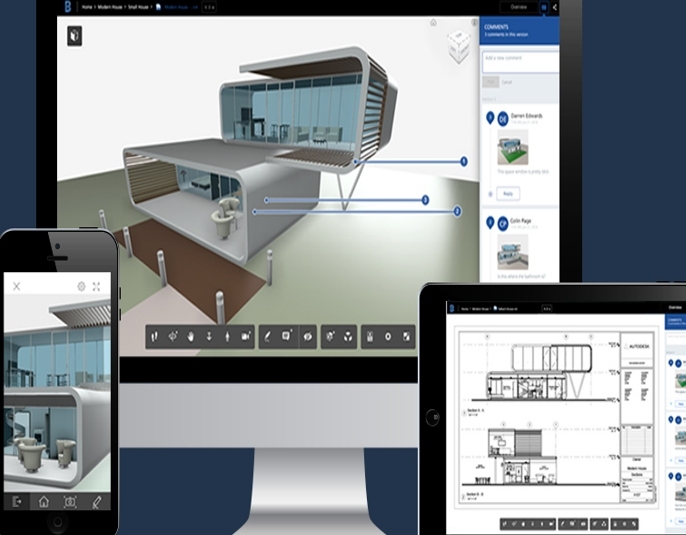Collapse the comments side panel arrow
Viewport: 686px width, 535px height.
[x=555, y=7]
